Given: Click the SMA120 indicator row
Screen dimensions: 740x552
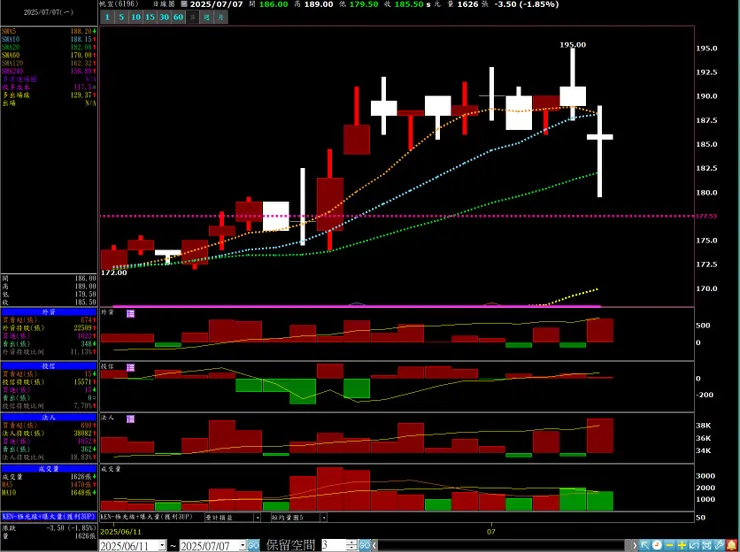Looking at the screenshot, I should click(49, 63).
